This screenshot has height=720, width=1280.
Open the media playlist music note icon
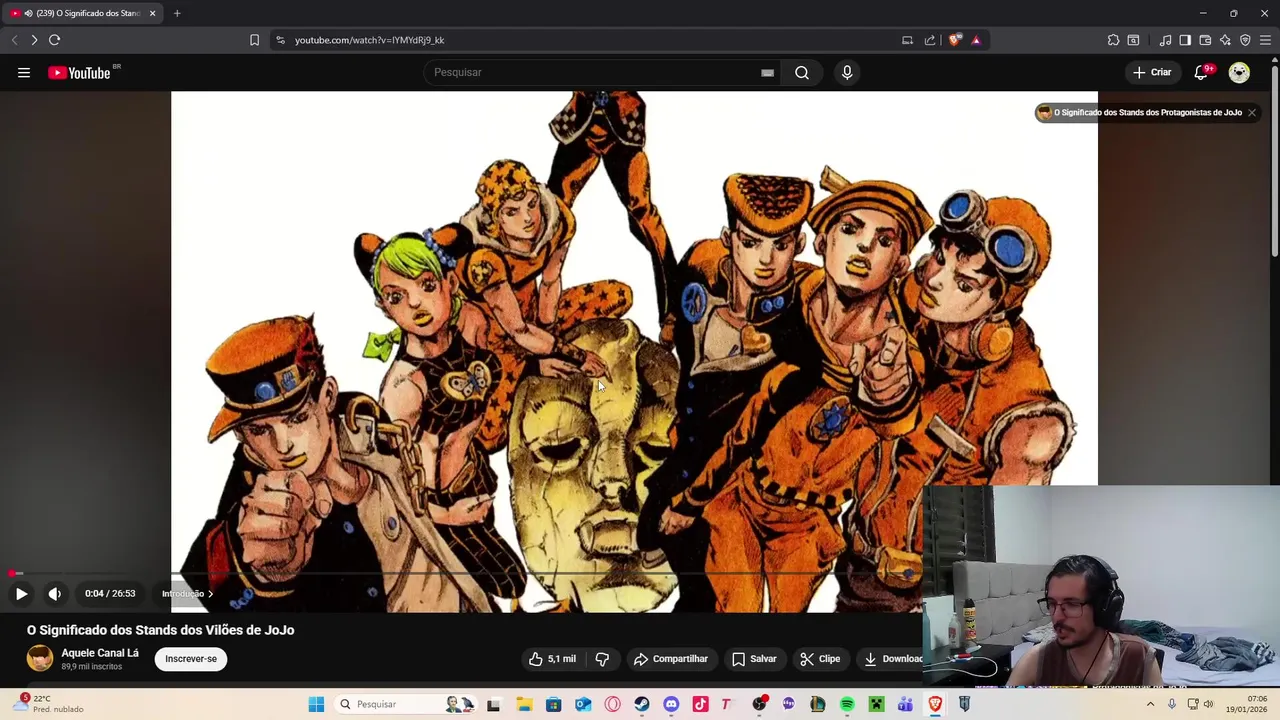[x=1165, y=40]
